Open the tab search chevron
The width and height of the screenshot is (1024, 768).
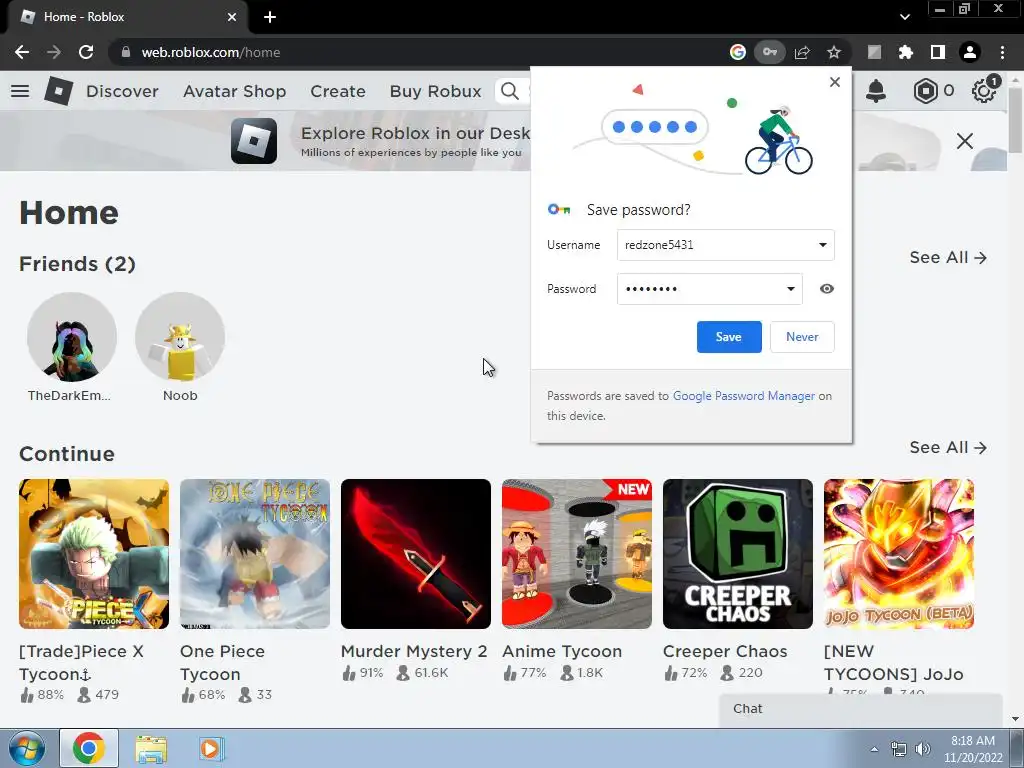[x=904, y=17]
